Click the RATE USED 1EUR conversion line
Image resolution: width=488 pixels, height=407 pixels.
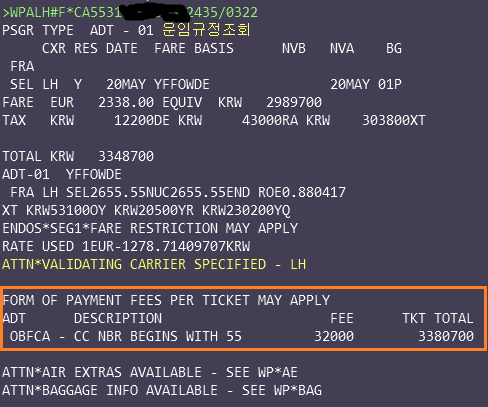click(126, 246)
